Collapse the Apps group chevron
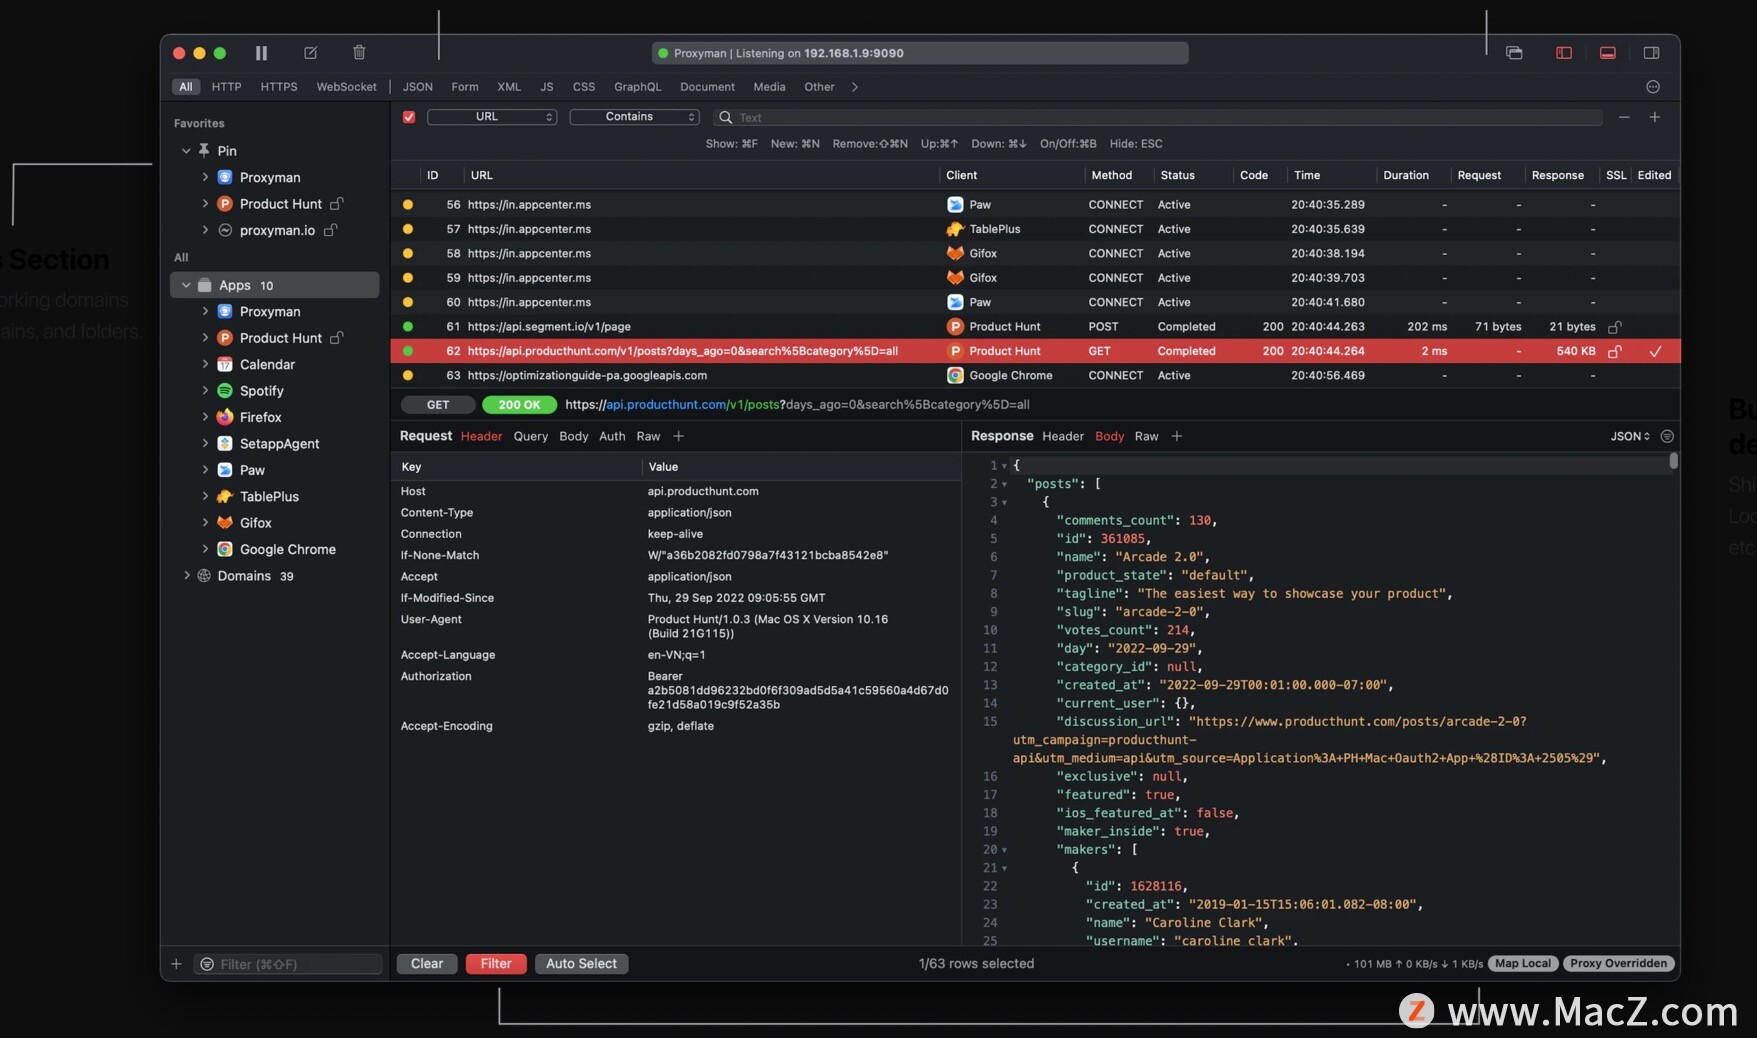The image size is (1757, 1038). point(186,285)
